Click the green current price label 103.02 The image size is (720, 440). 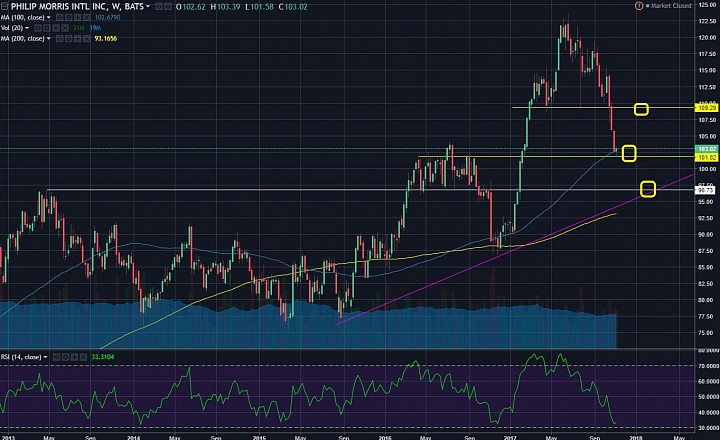(x=706, y=149)
